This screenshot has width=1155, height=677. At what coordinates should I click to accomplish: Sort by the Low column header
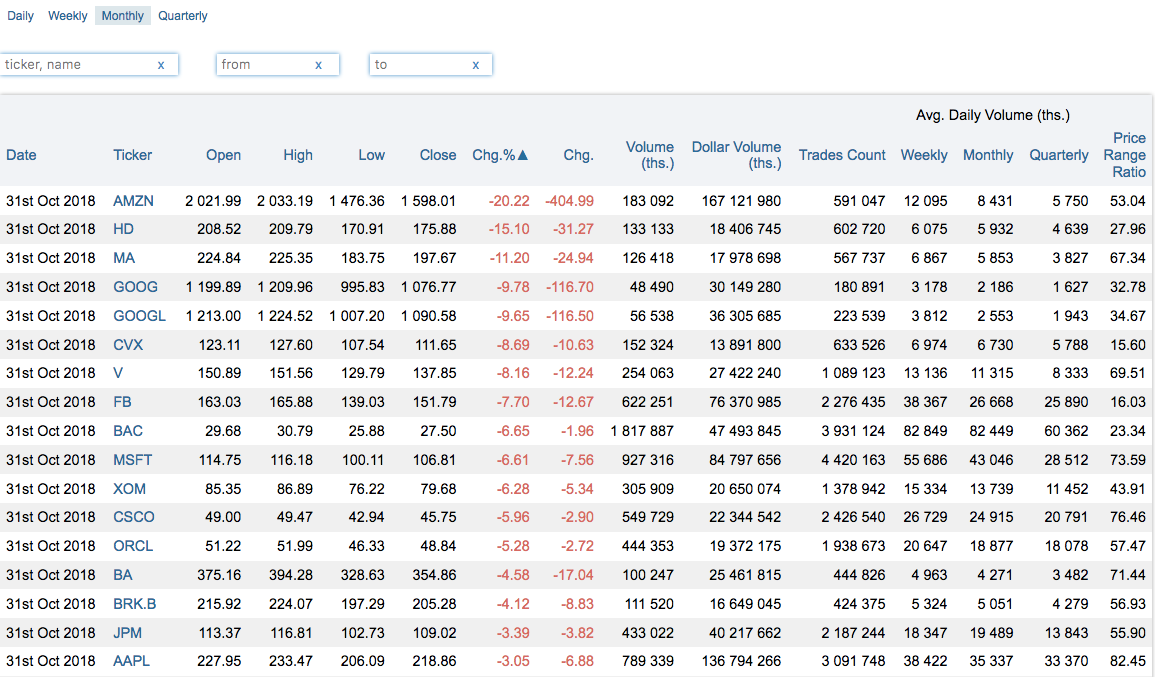(371, 155)
